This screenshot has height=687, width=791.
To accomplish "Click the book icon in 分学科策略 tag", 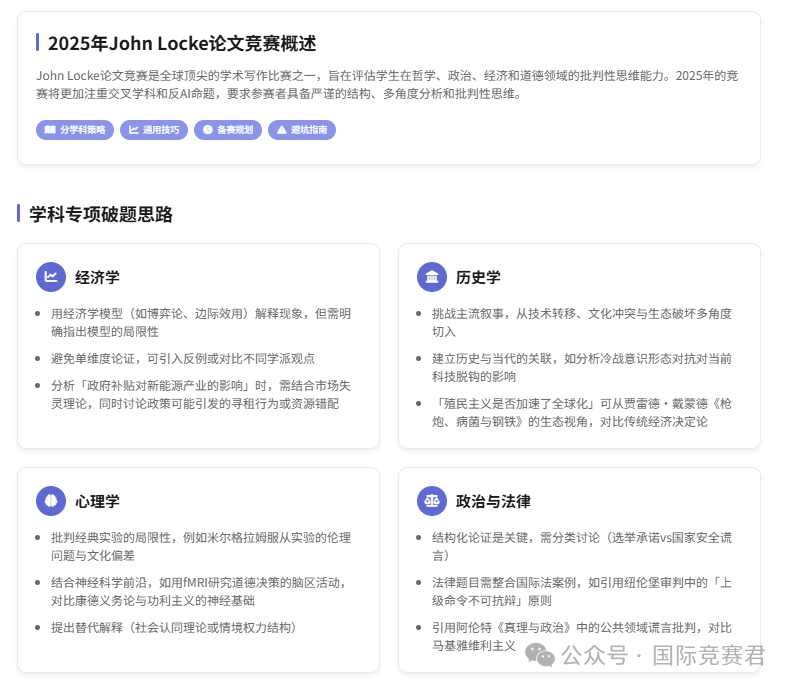I will [x=50, y=130].
